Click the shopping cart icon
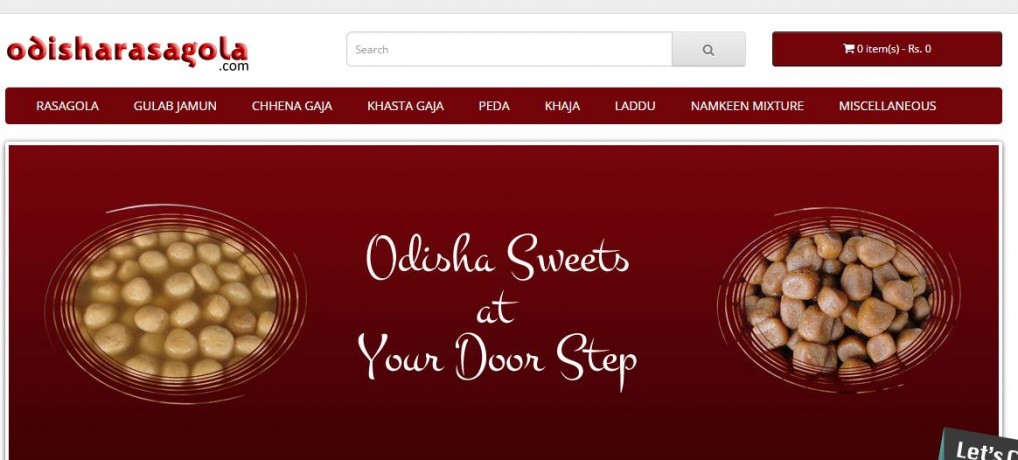Viewport: 1018px width, 460px height. 849,49
